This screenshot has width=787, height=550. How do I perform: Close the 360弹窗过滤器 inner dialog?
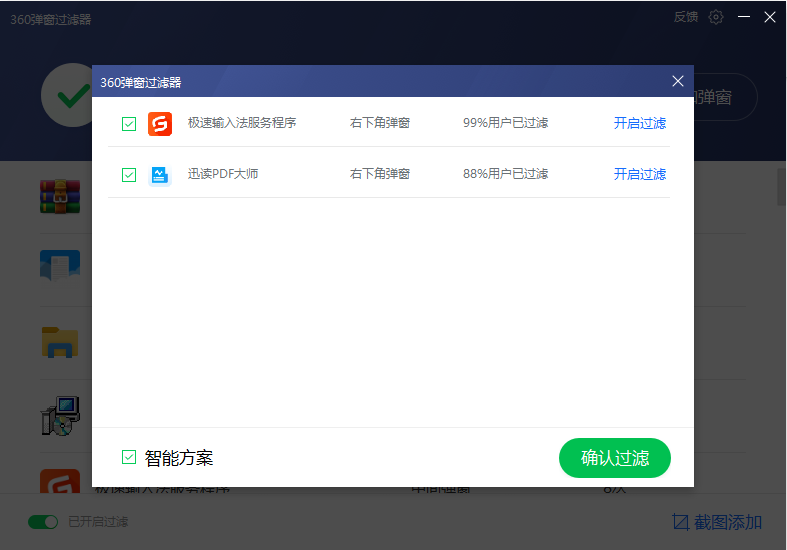(678, 82)
